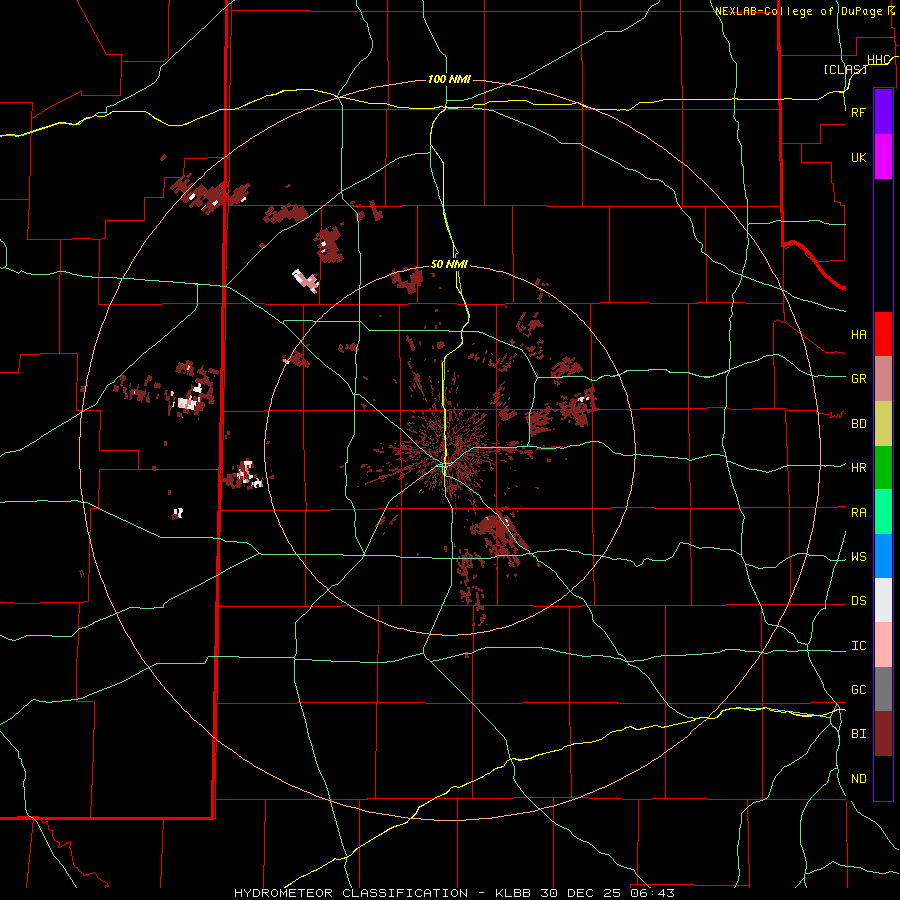Click the DS legend label
The height and width of the screenshot is (900, 900).
[x=858, y=601]
